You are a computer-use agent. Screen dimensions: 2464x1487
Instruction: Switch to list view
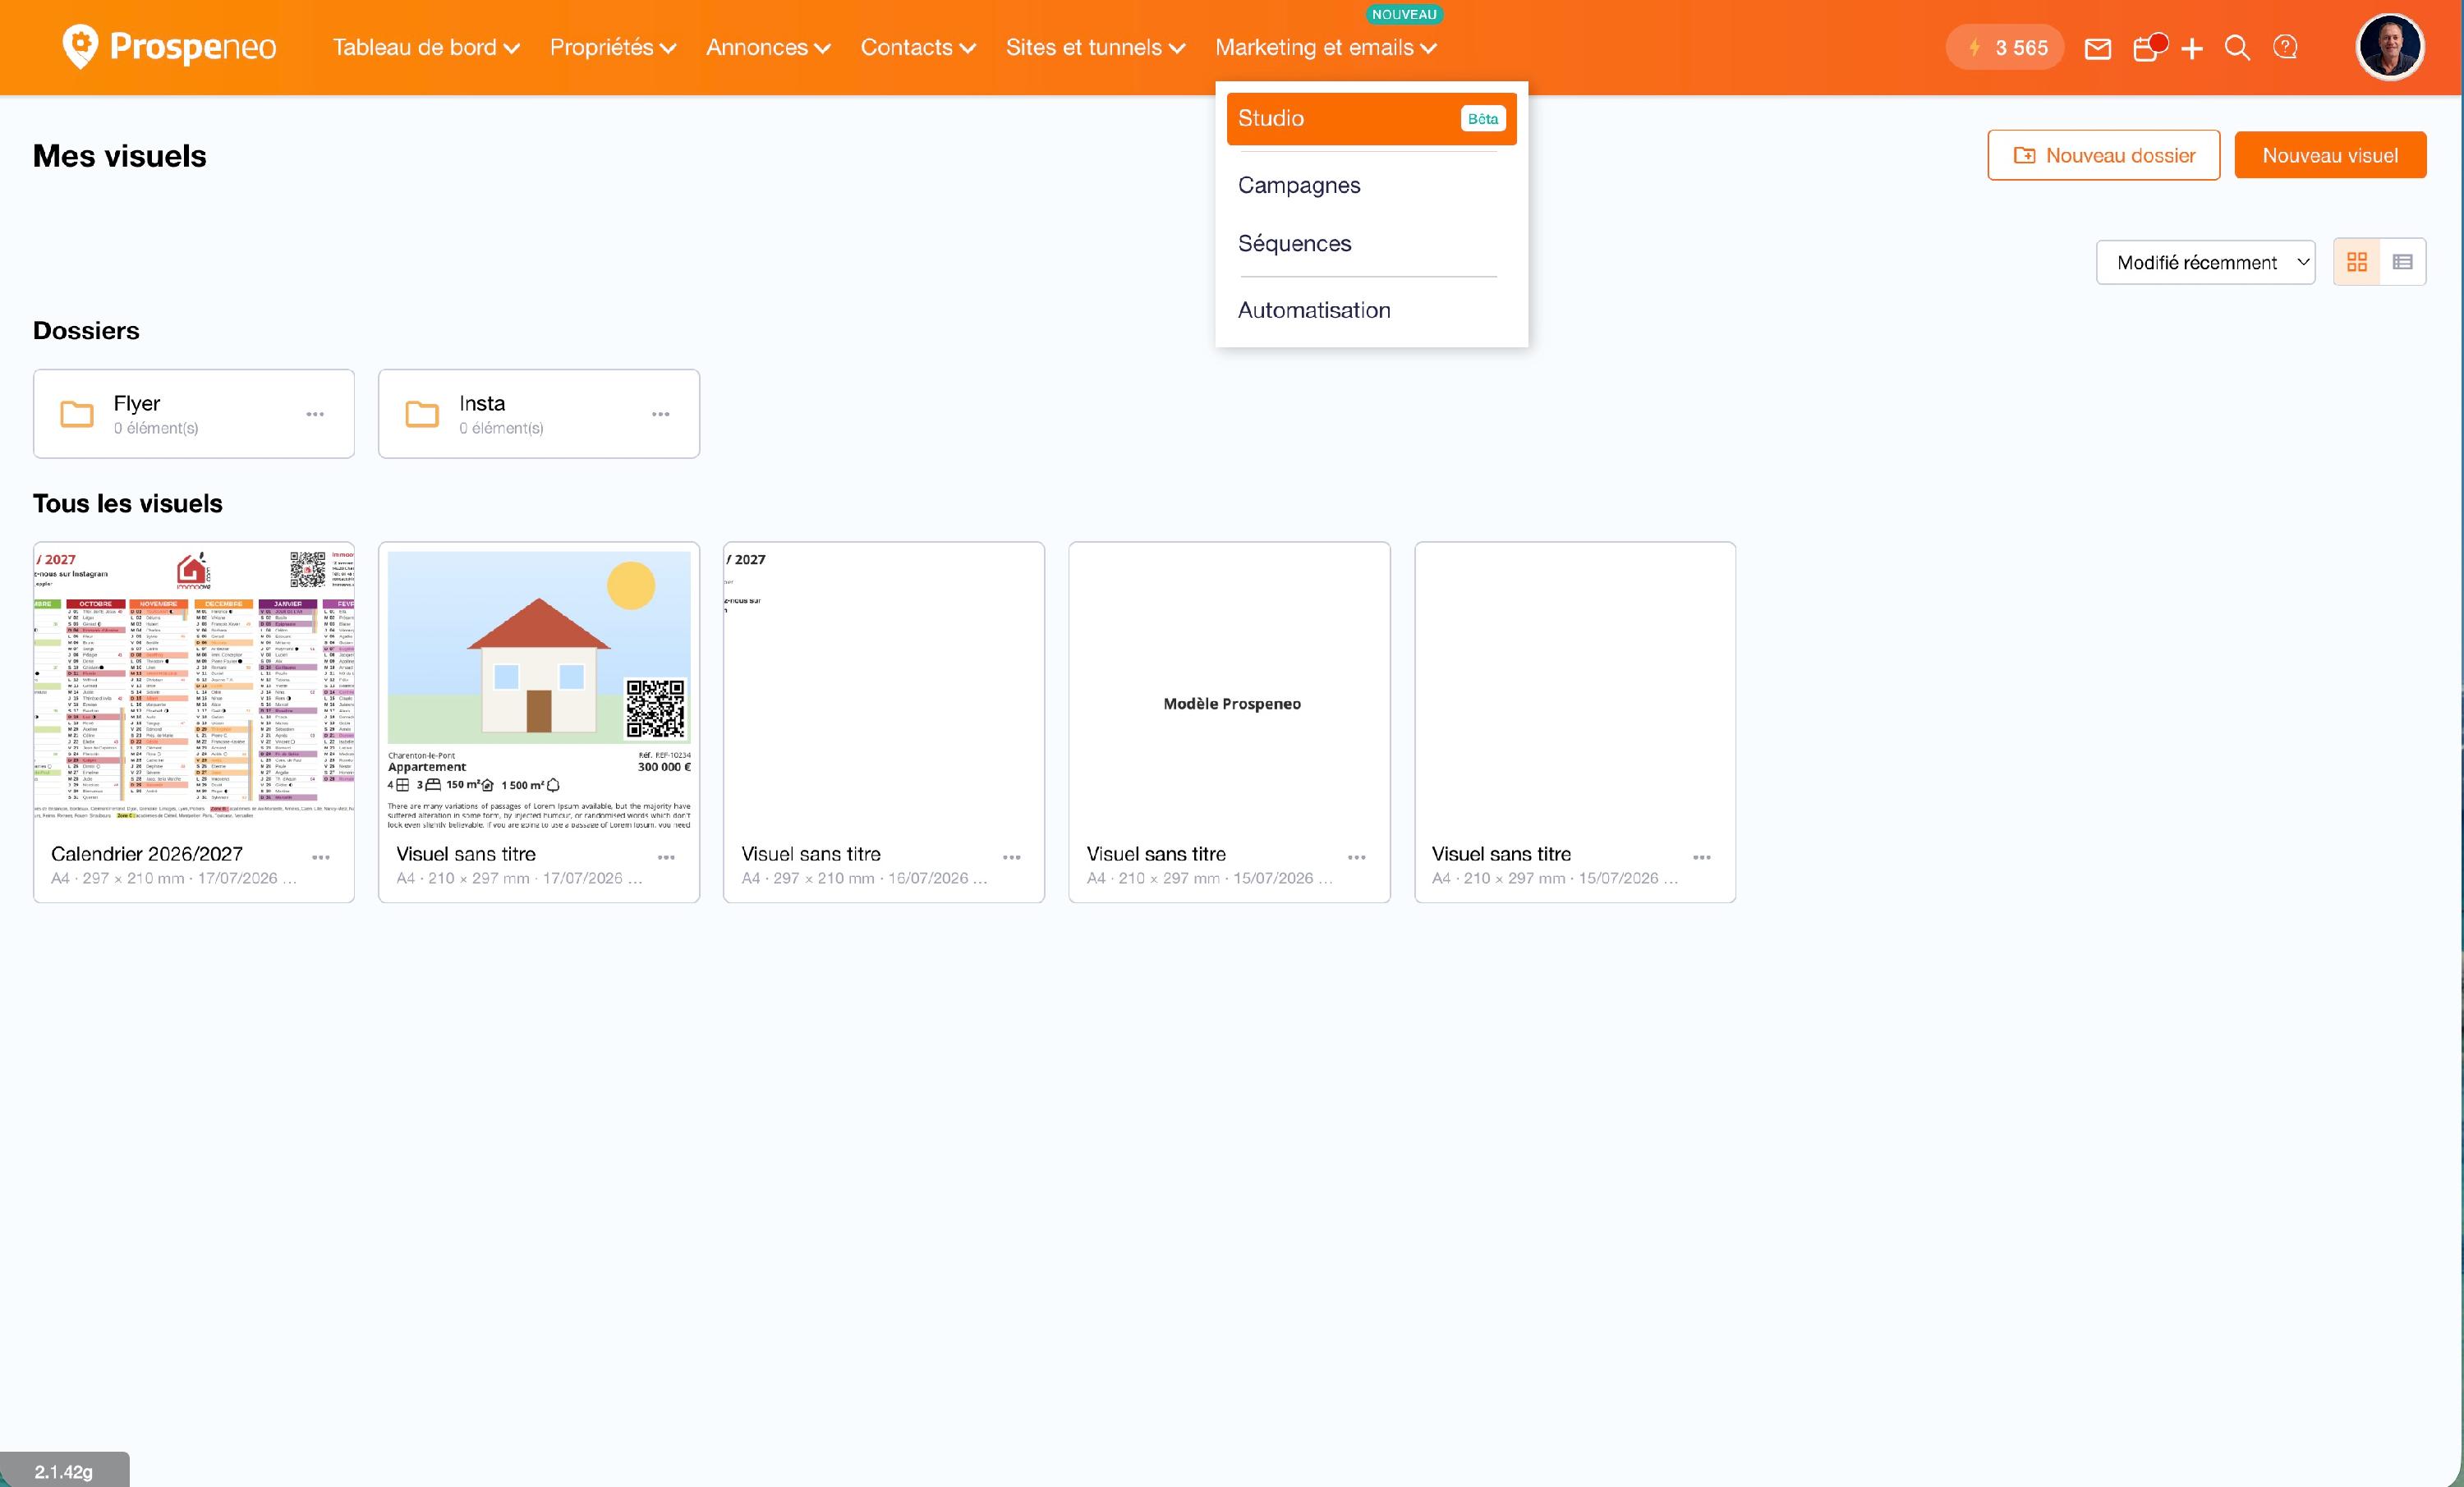point(2403,262)
